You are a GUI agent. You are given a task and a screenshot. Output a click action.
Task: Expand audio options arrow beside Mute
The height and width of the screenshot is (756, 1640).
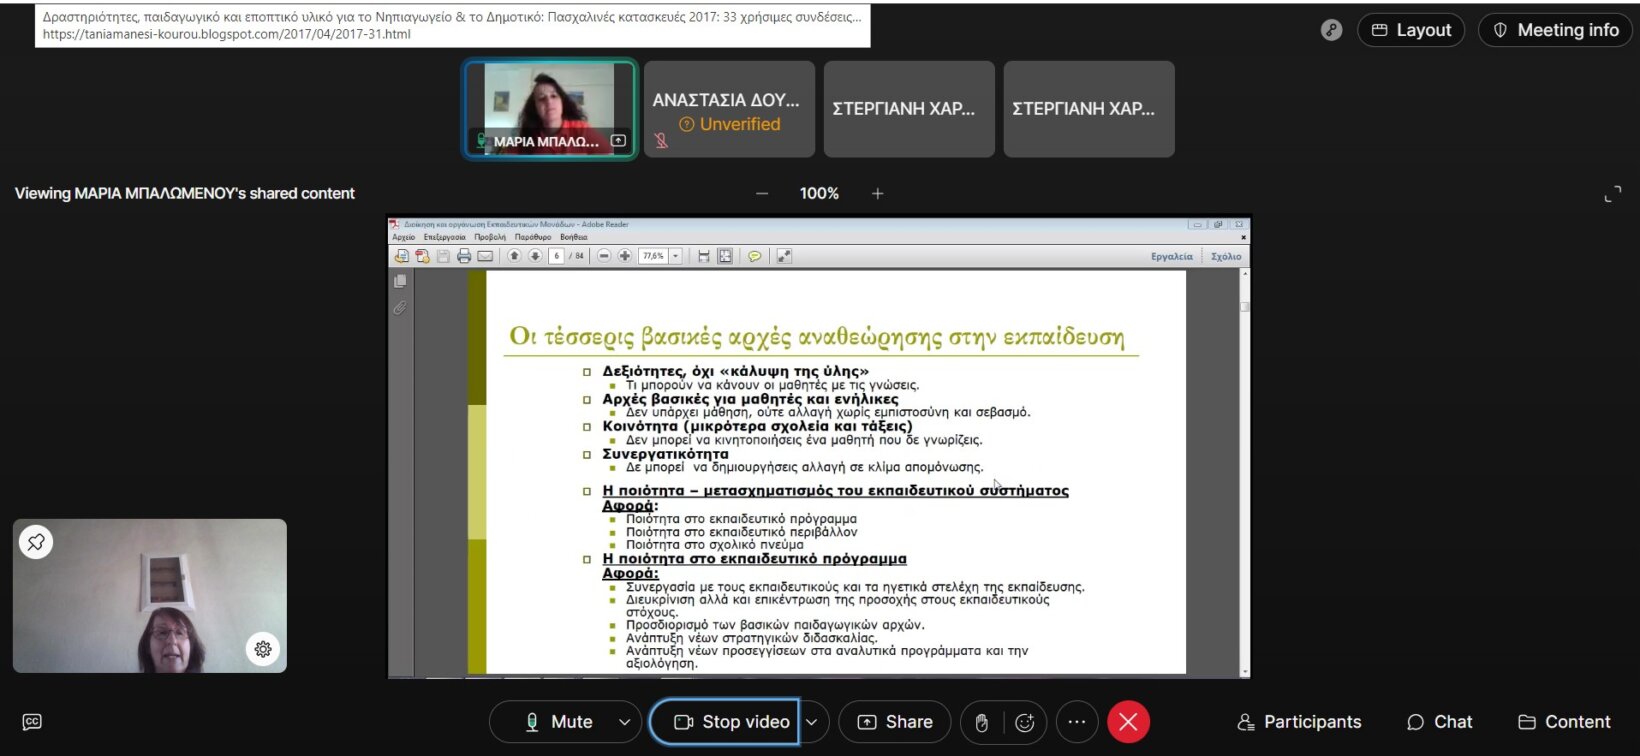coord(625,722)
